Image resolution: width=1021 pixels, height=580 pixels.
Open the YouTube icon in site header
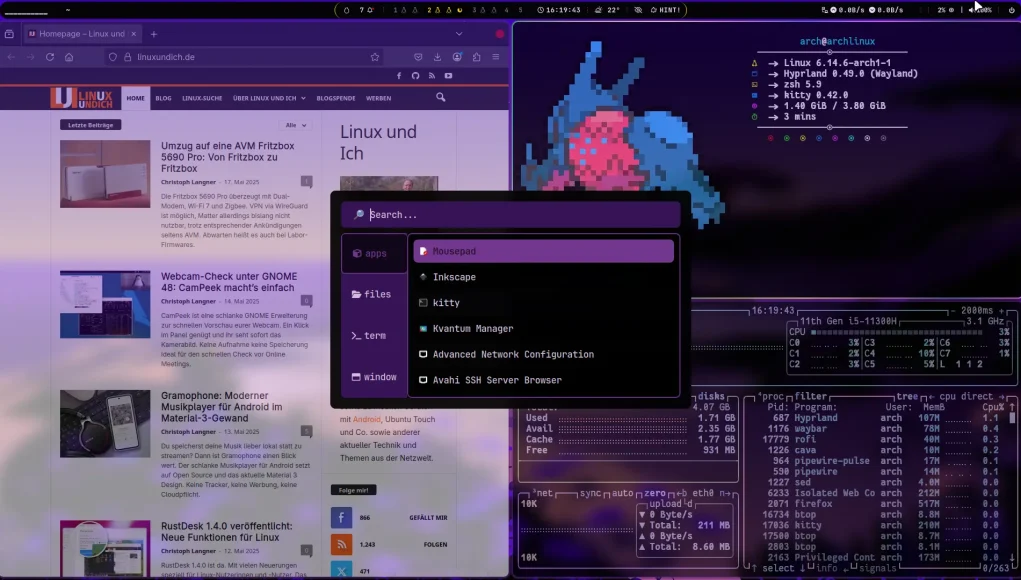click(x=448, y=76)
